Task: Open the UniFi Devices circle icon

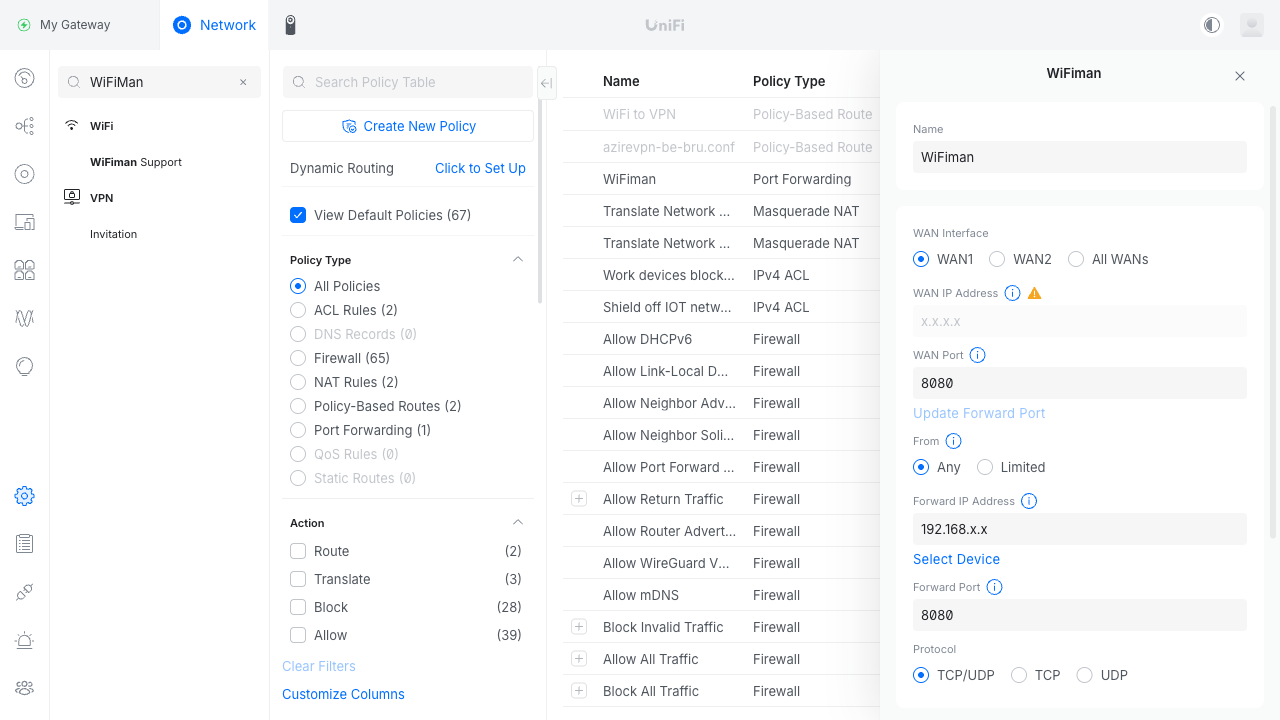Action: (25, 174)
